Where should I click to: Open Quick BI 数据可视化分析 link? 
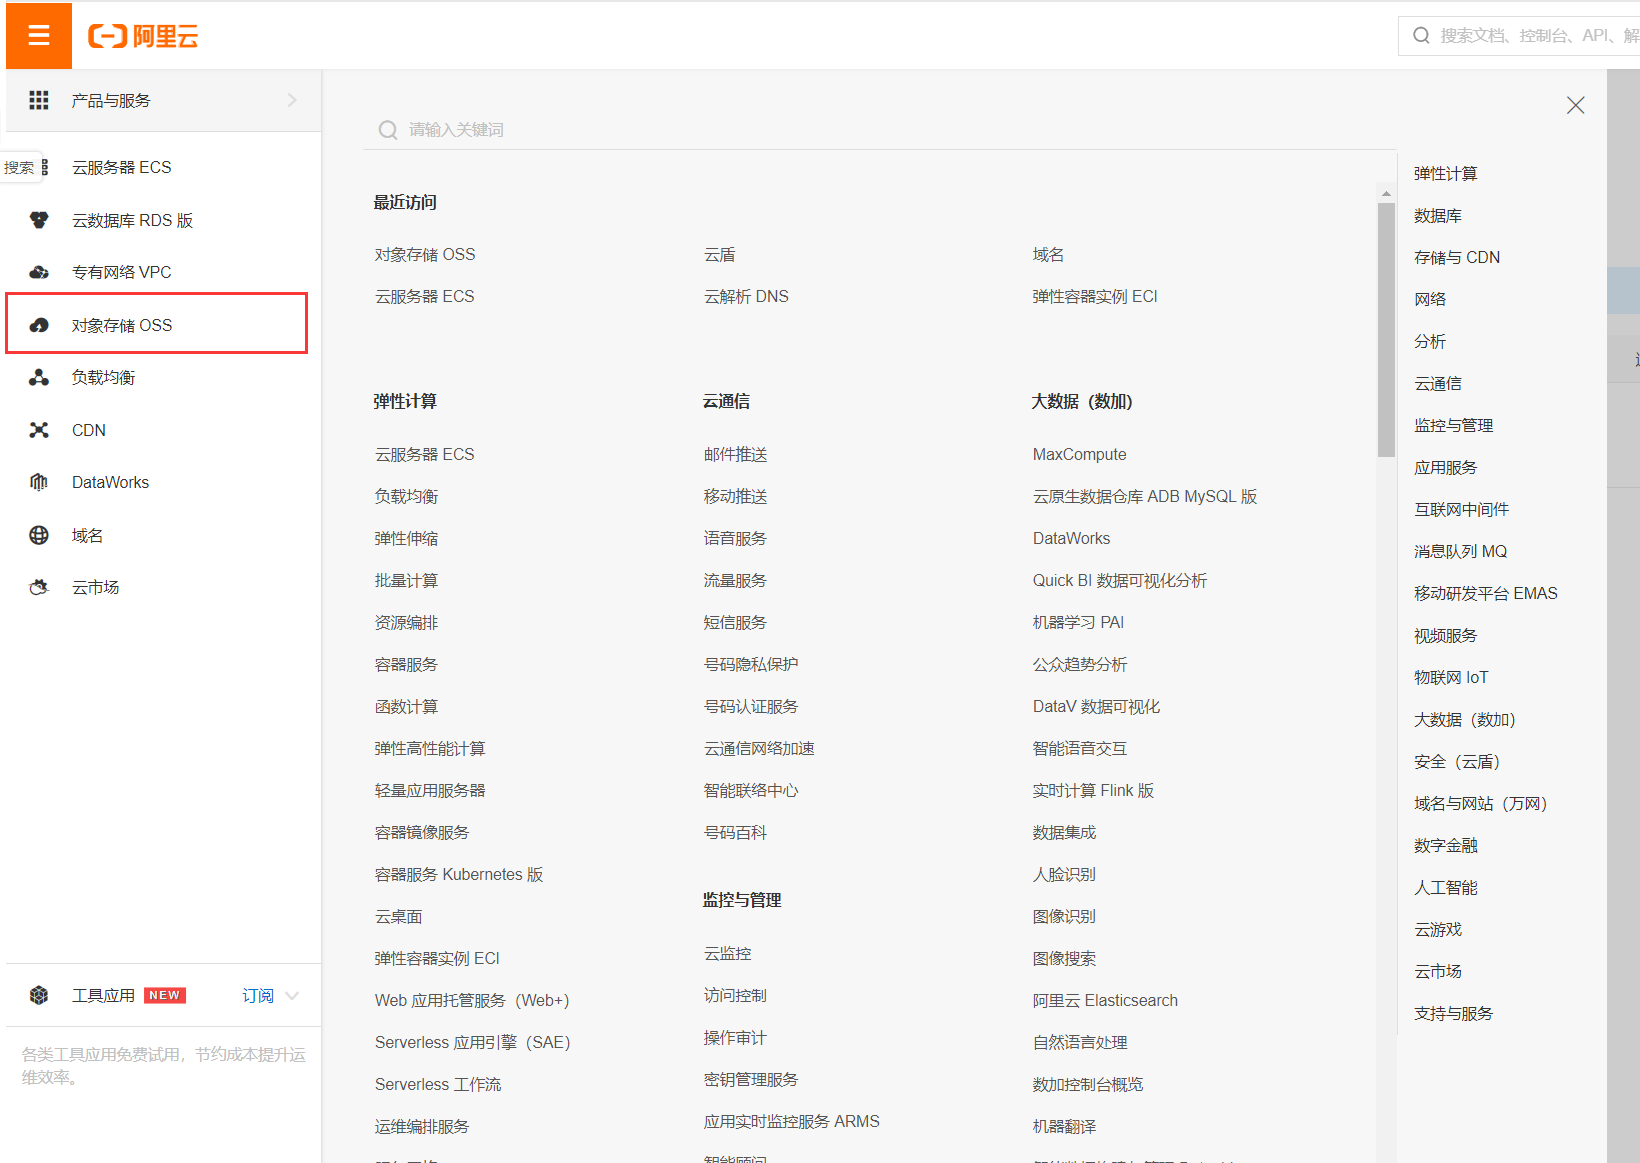(x=1119, y=580)
